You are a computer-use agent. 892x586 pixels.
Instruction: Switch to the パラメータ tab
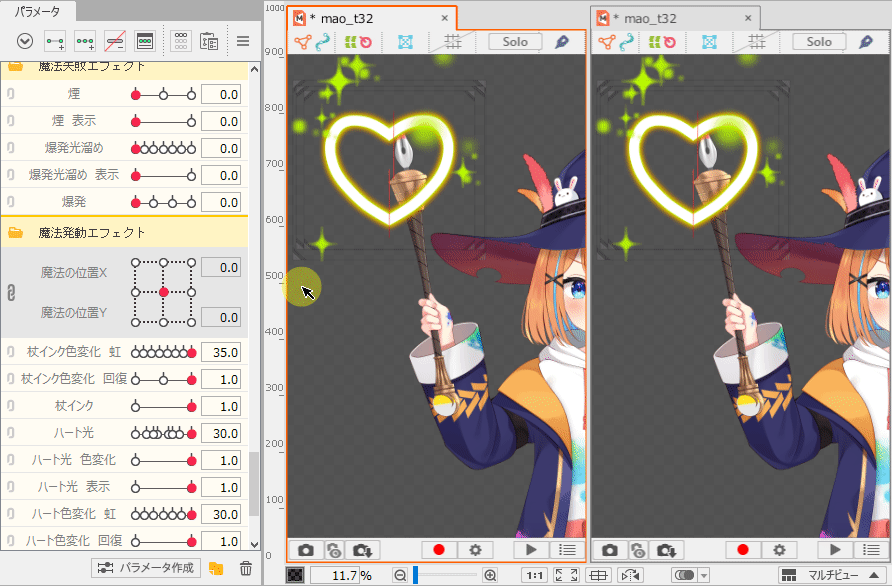coord(37,11)
